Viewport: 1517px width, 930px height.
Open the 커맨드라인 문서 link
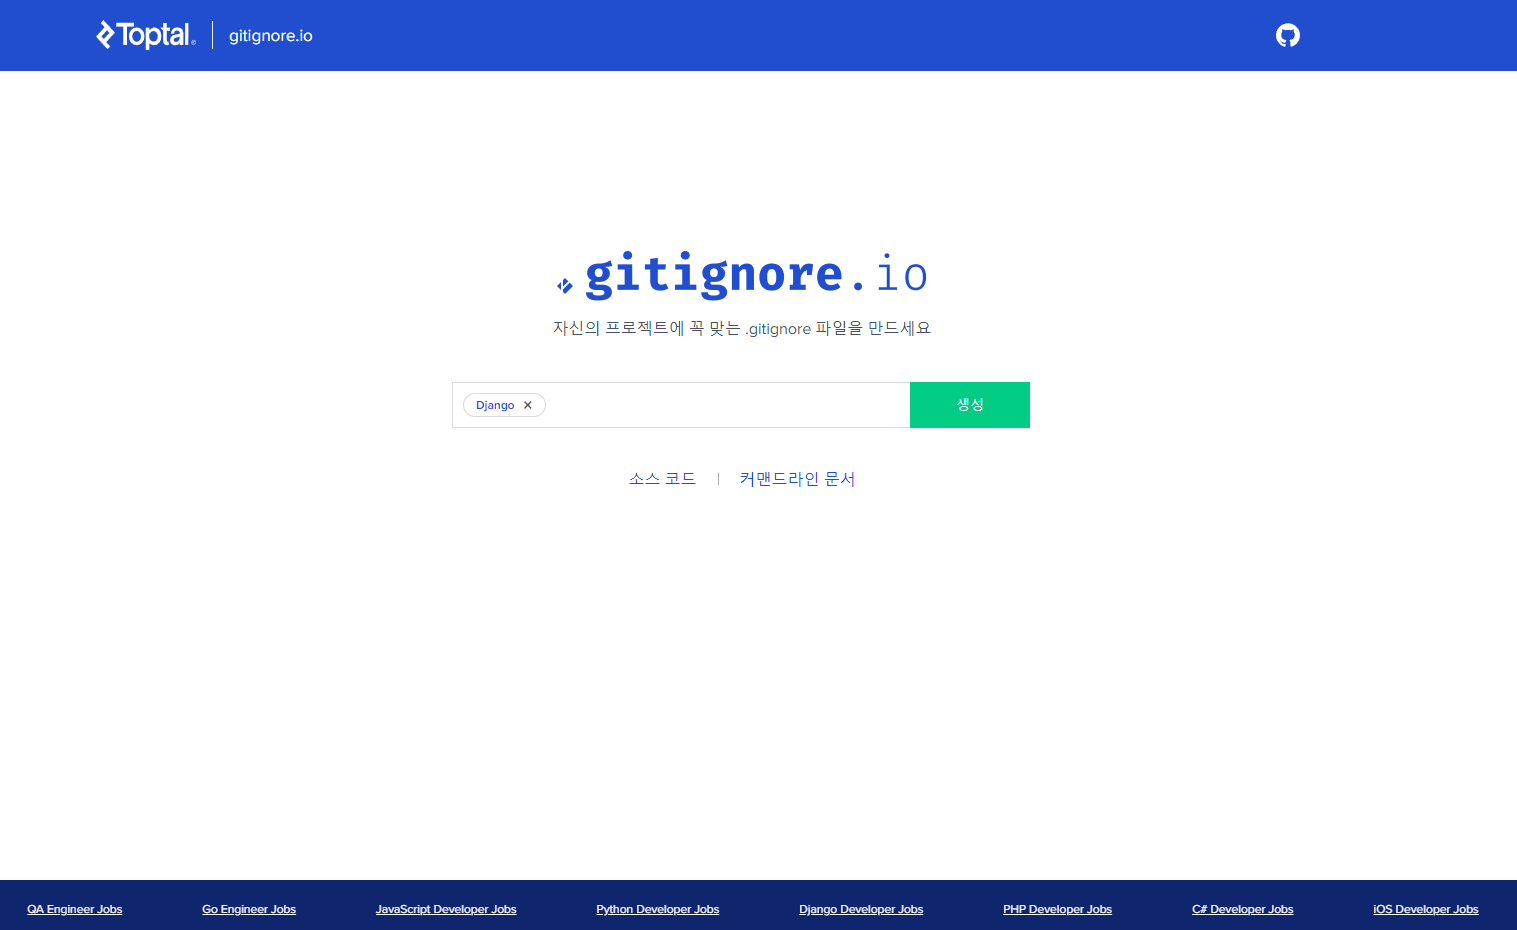[x=797, y=479]
